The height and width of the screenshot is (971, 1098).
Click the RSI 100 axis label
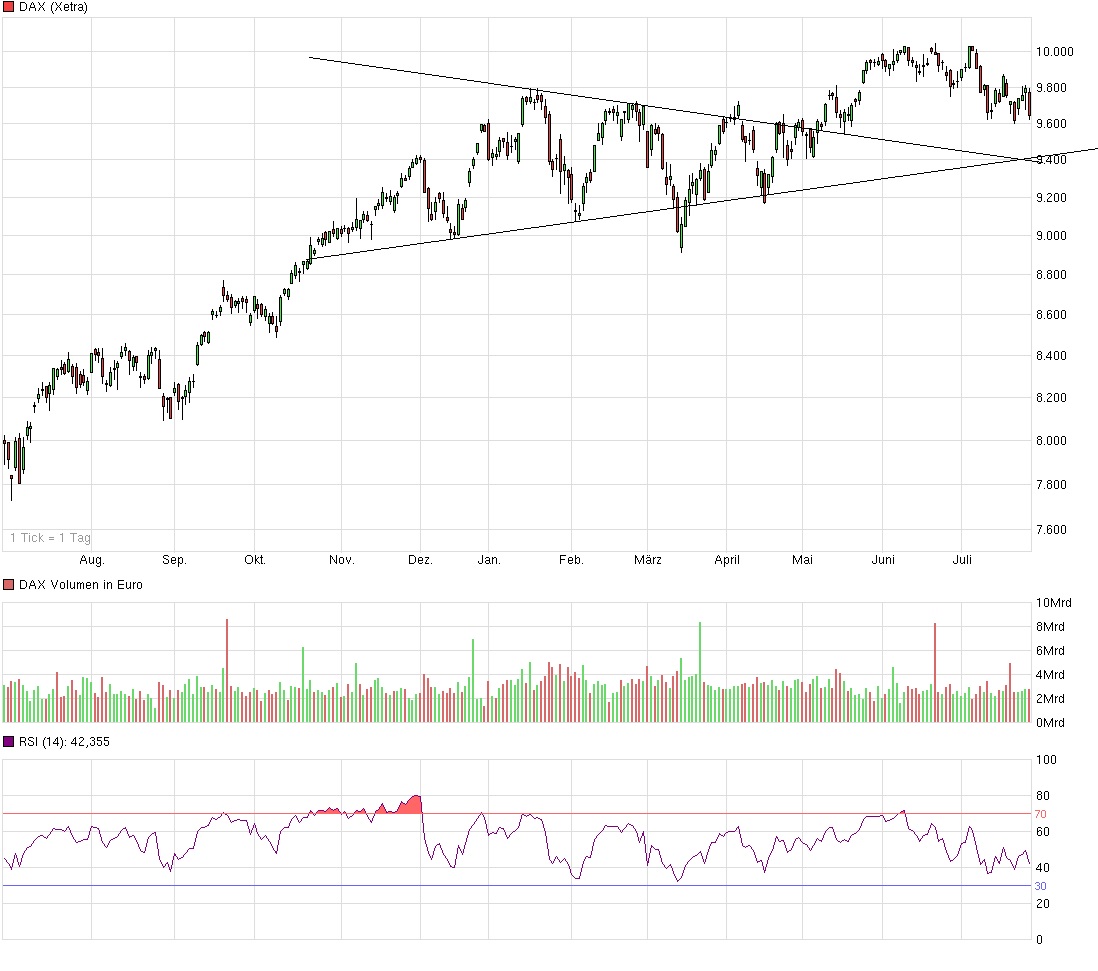click(1046, 760)
